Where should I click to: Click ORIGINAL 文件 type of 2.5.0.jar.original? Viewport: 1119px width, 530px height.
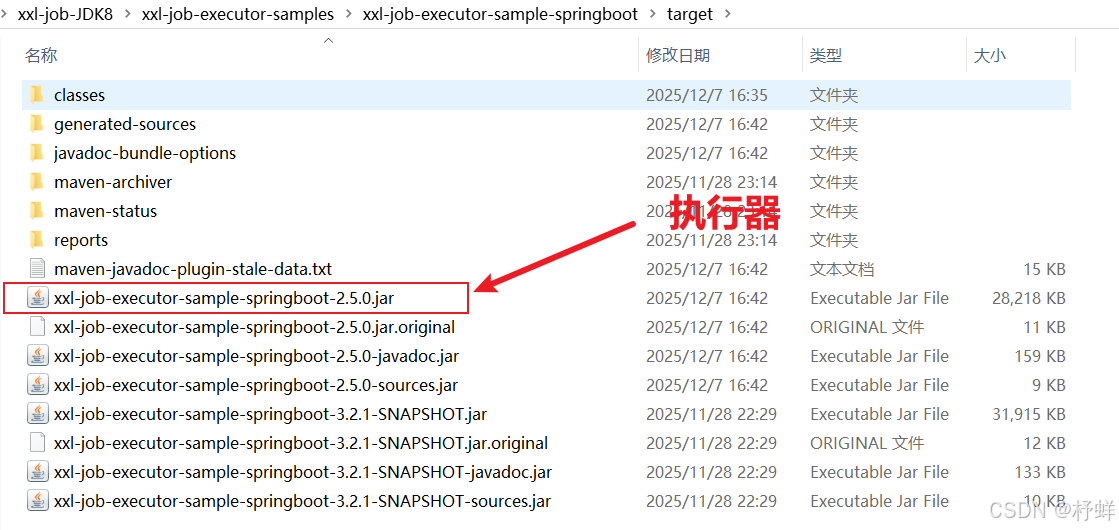[867, 327]
